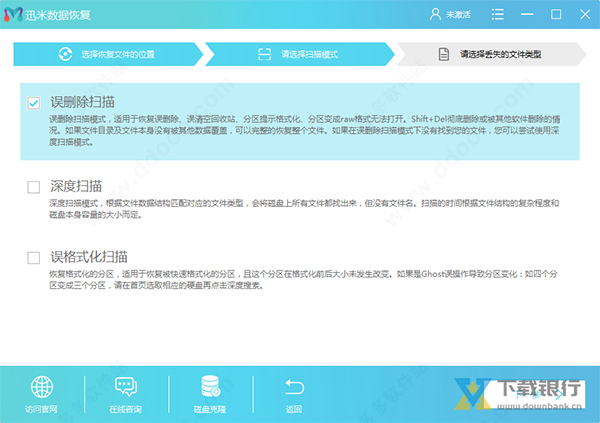Screen dimensions: 600x423
Task: Select the 深度扫描 heading
Action: click(x=76, y=186)
